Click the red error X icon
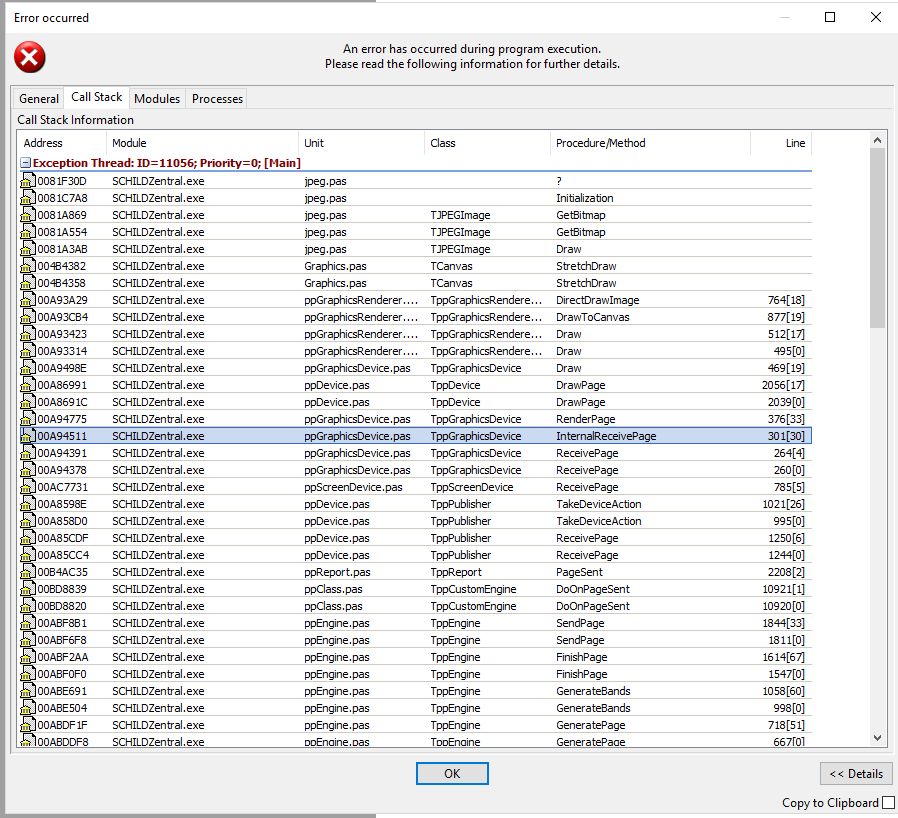 (x=30, y=57)
